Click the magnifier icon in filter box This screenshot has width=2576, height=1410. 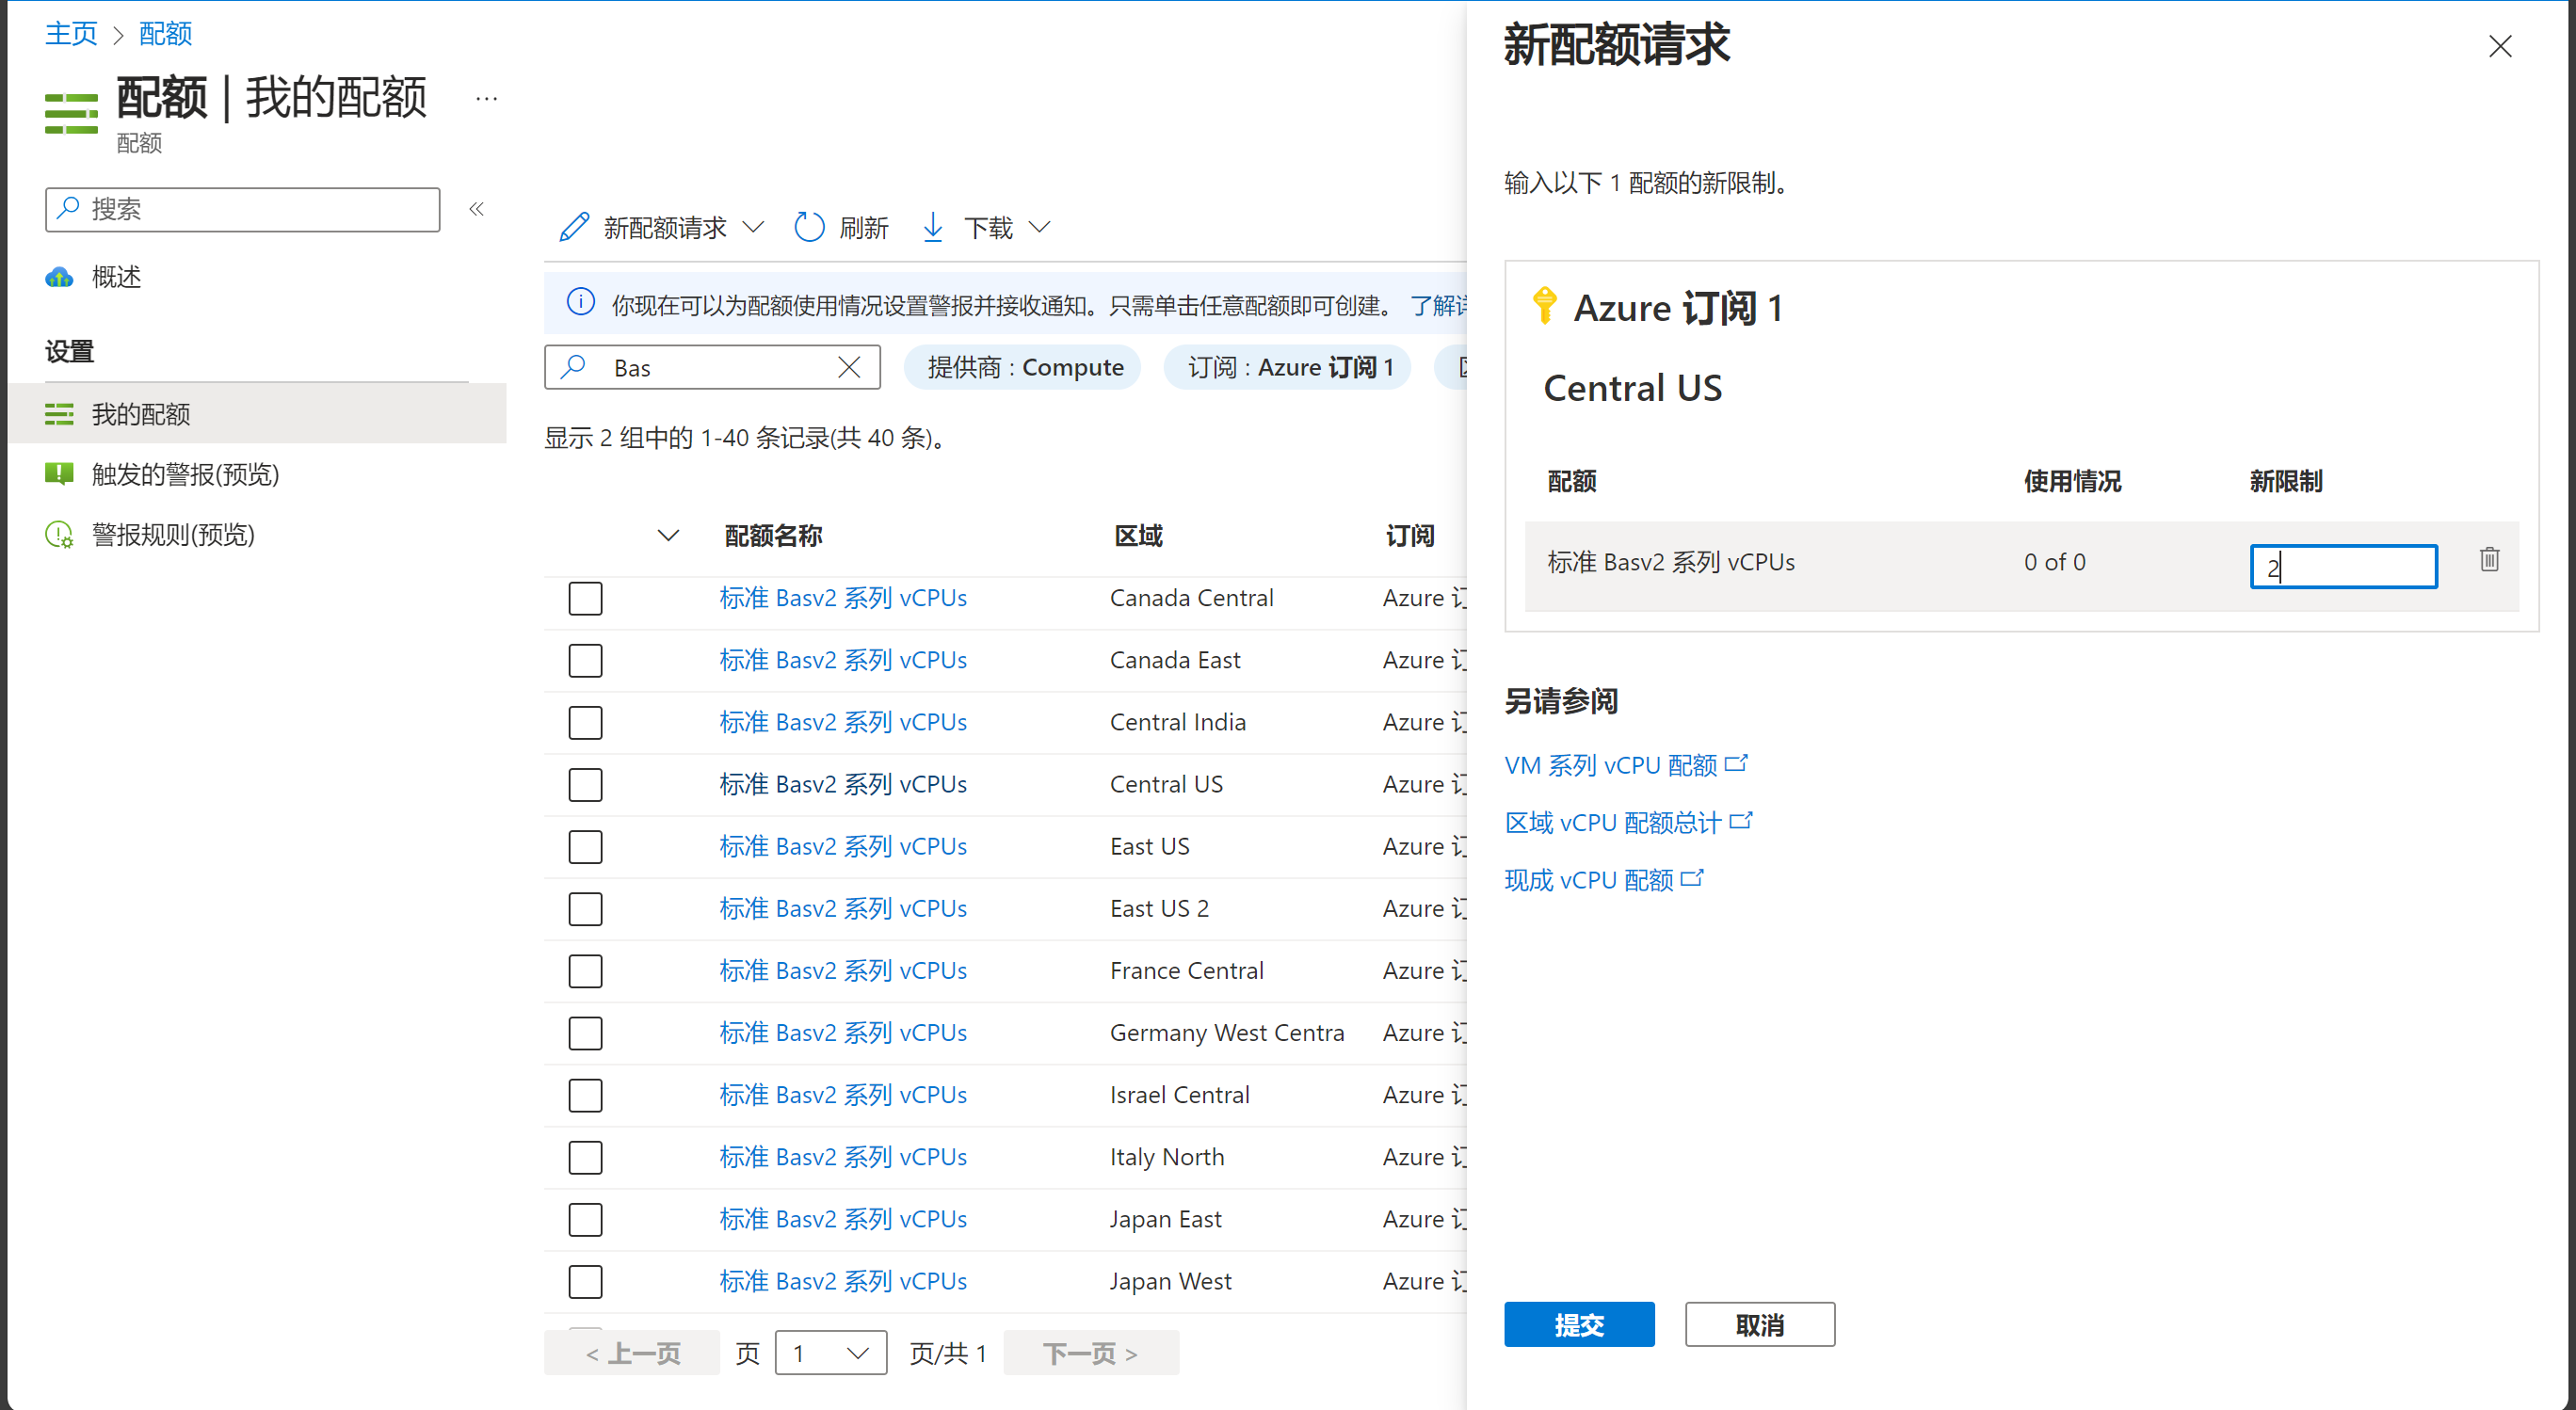[574, 367]
